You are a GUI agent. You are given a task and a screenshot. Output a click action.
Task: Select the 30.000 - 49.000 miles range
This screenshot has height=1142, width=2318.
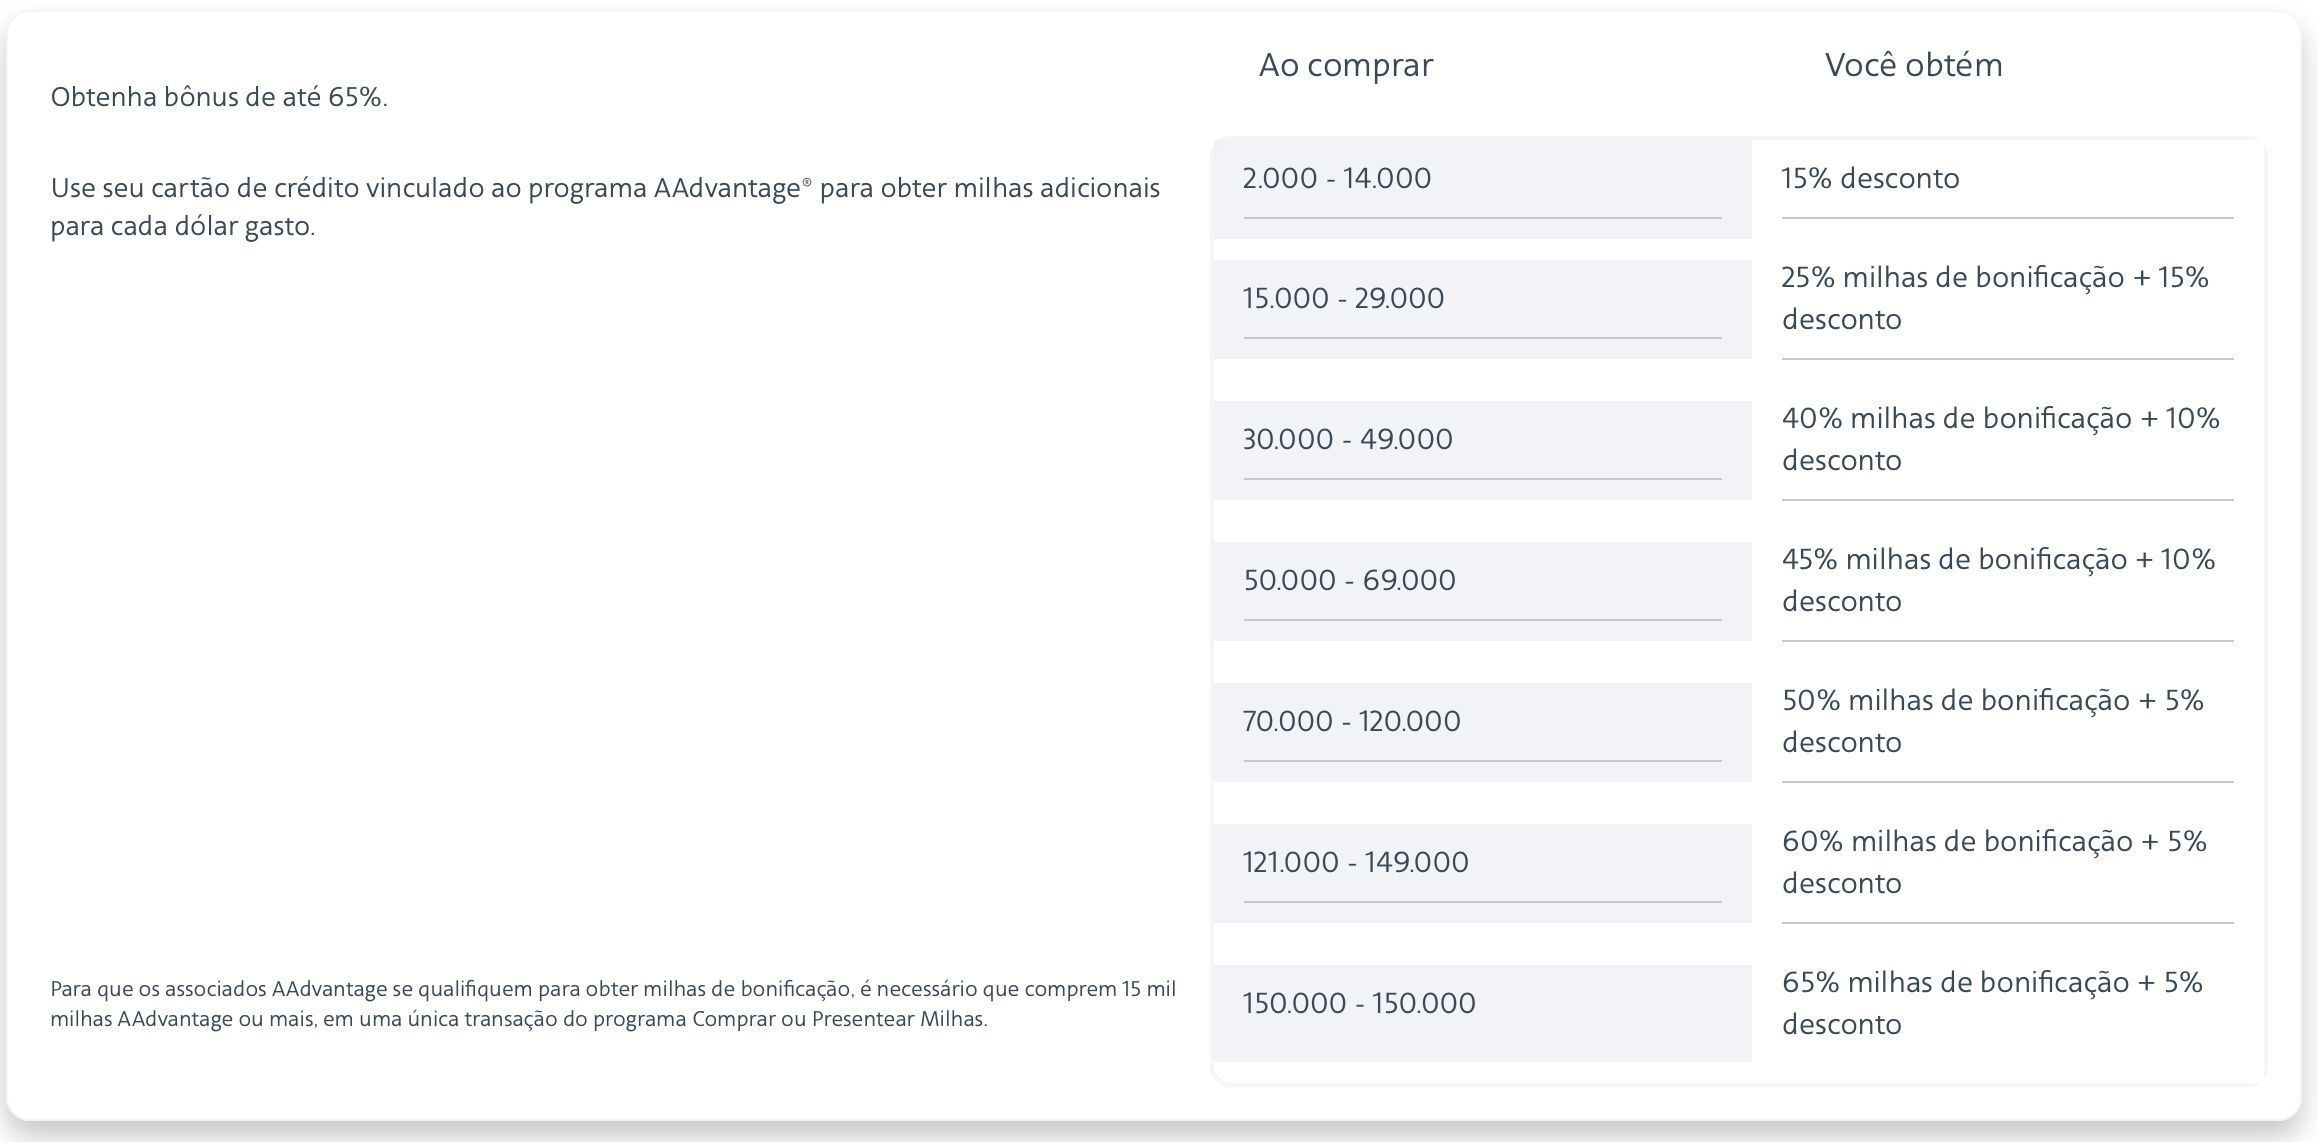pyautogui.click(x=1482, y=450)
